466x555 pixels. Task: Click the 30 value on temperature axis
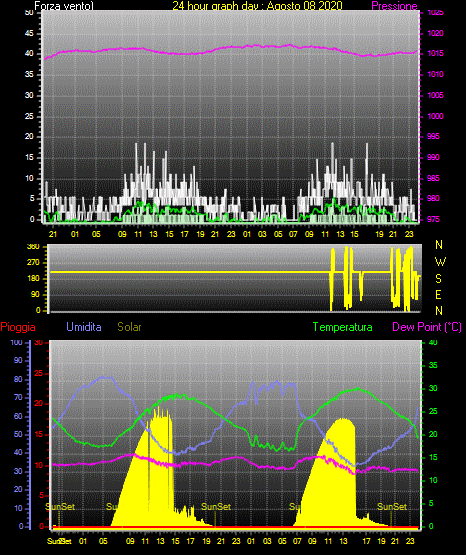pyautogui.click(x=433, y=388)
